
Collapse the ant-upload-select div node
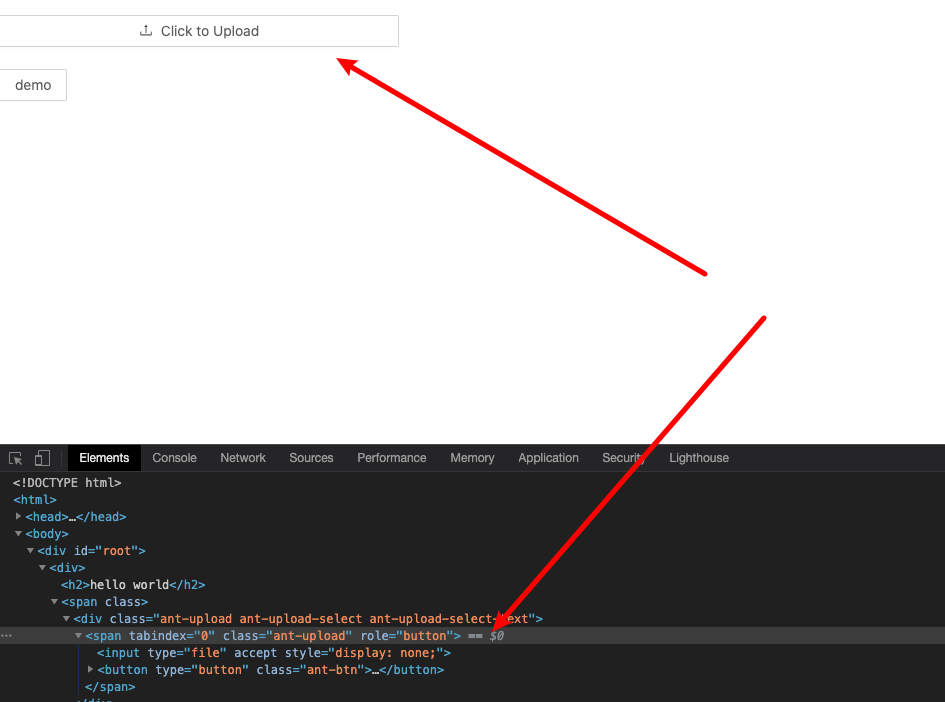(66, 618)
